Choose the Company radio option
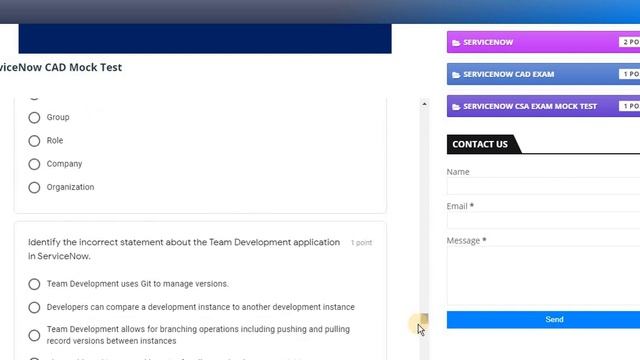 coord(34,164)
